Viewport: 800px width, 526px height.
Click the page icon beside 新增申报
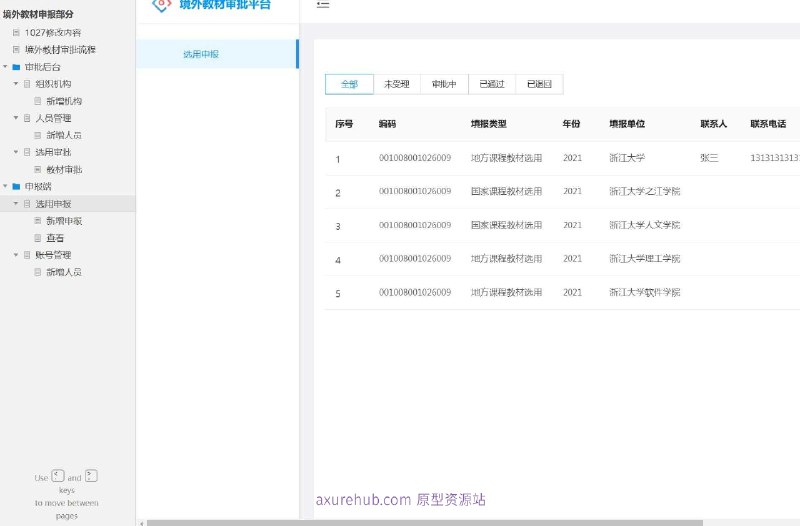(38, 221)
